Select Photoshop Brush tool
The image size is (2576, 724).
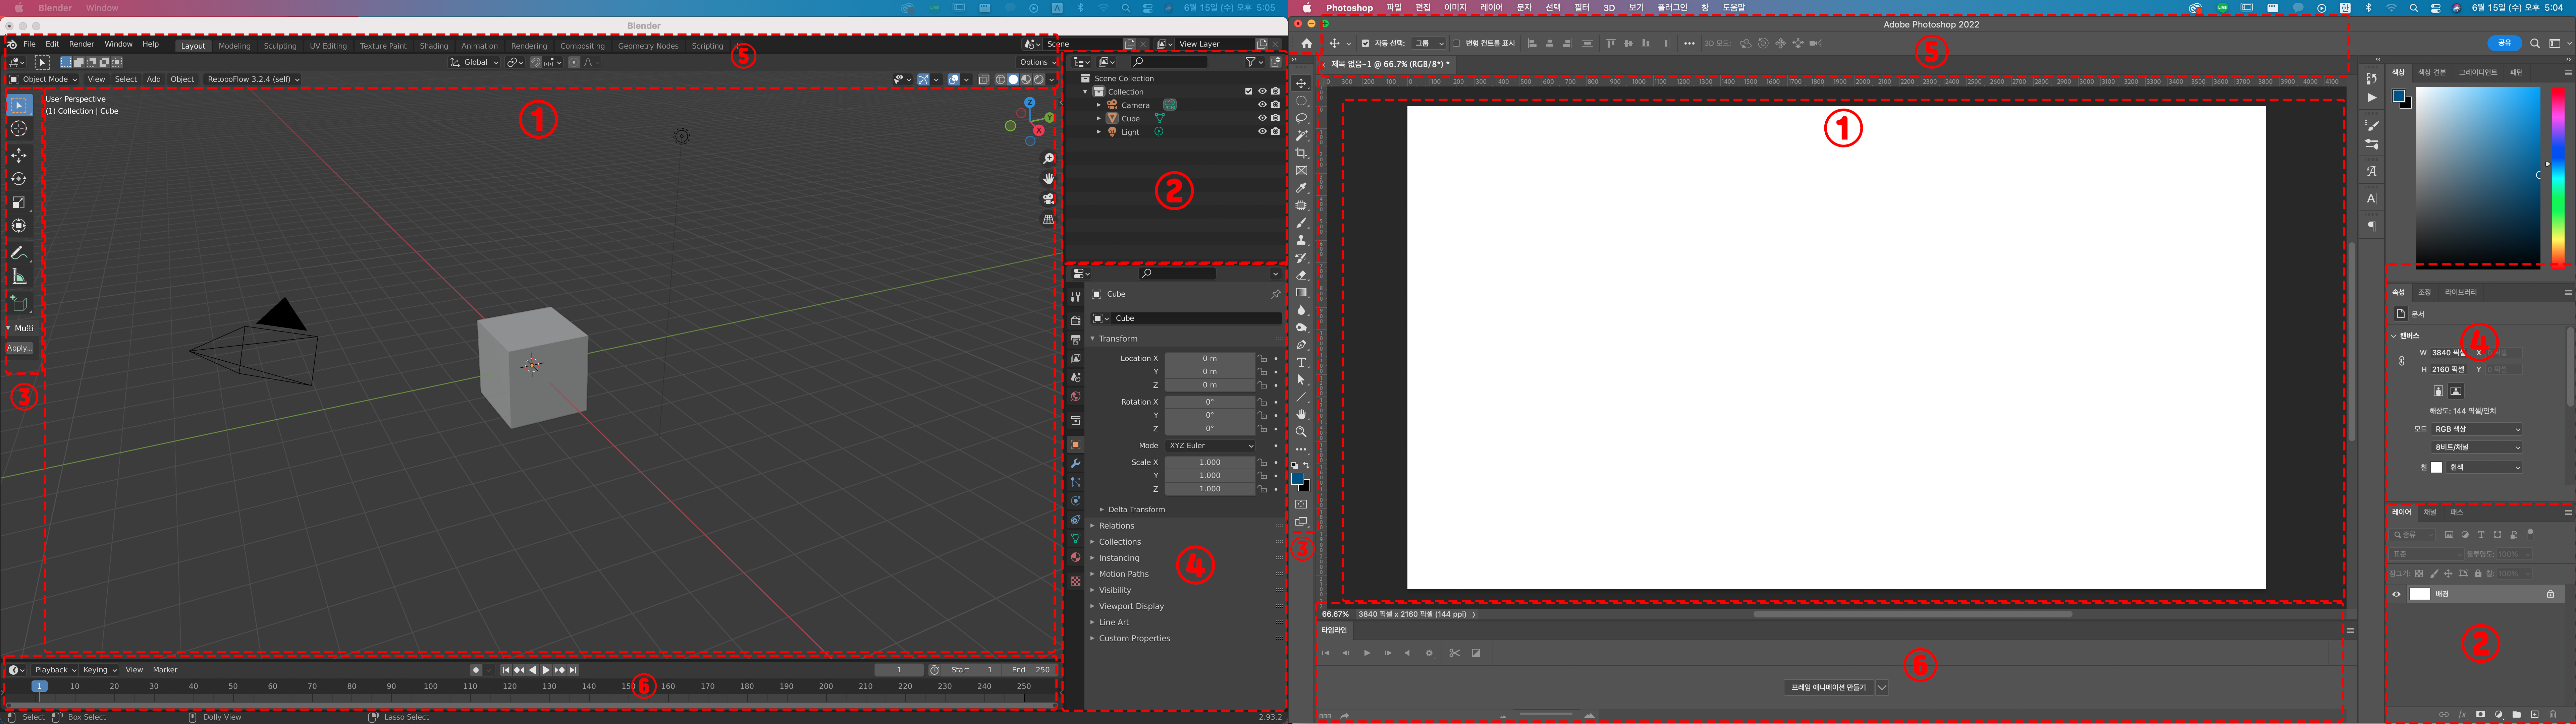click(1301, 223)
